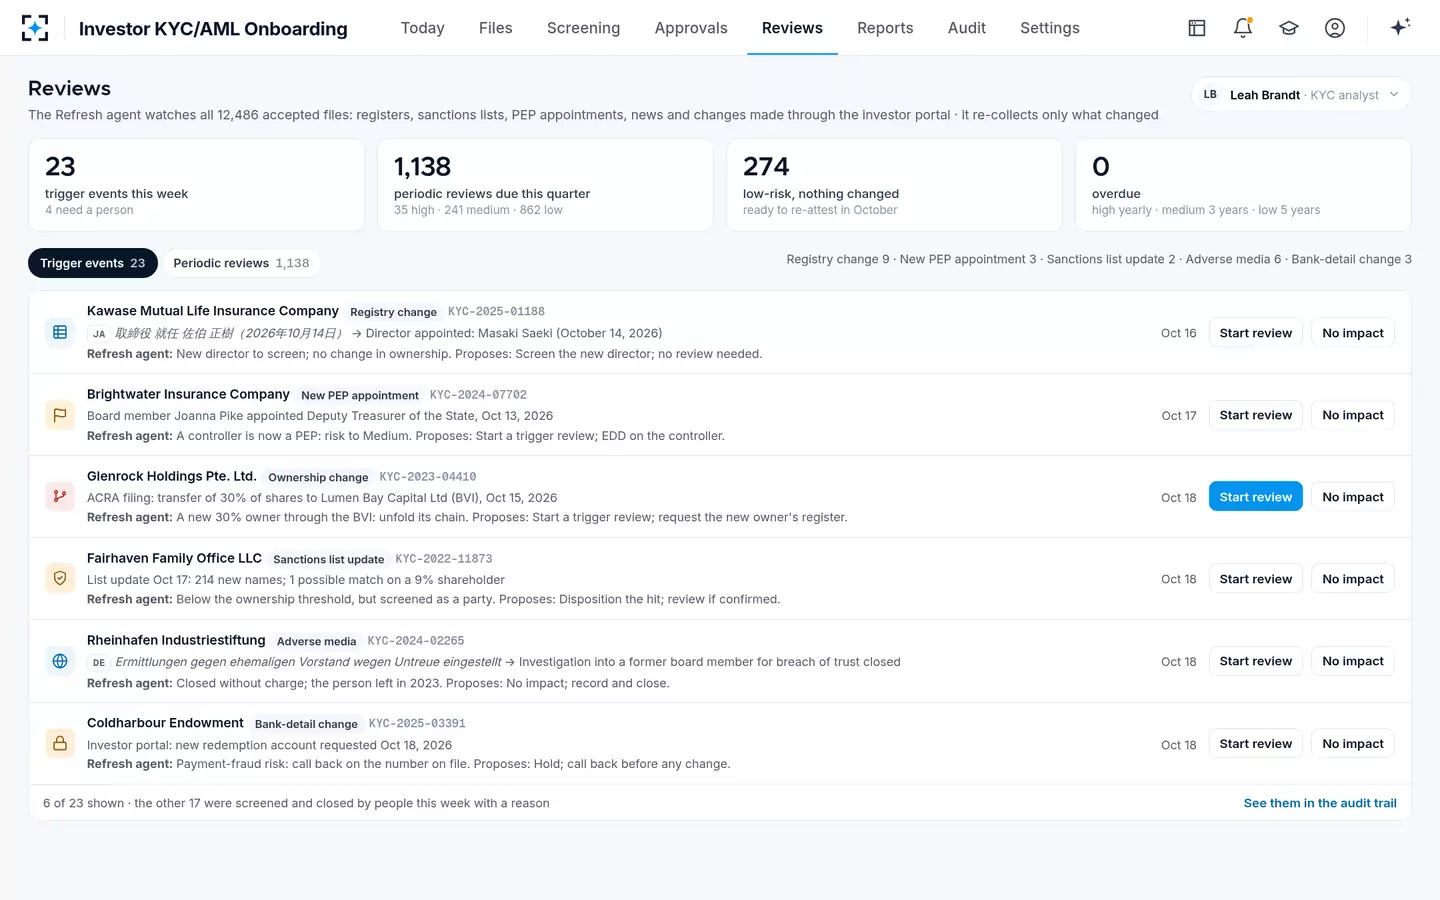Click the lock icon for Coldharbour Endowment
The width and height of the screenshot is (1440, 900).
(x=60, y=743)
